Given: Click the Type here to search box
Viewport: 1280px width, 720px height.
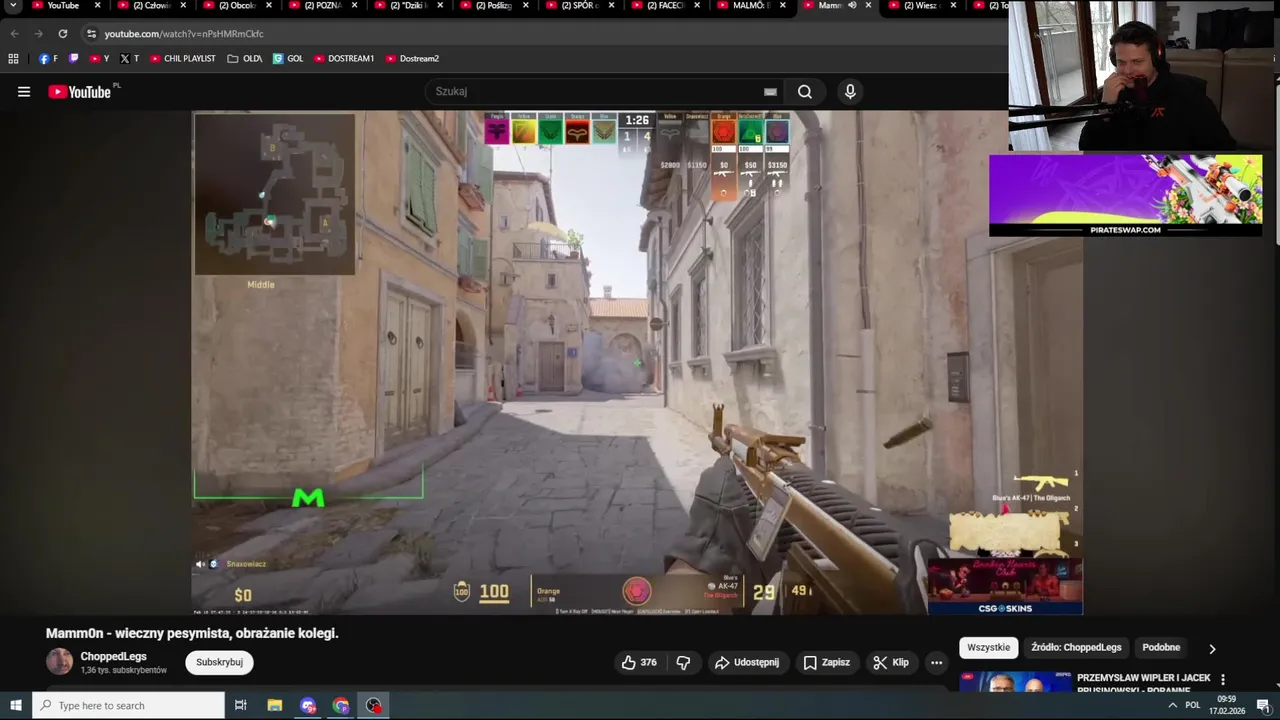Looking at the screenshot, I should pyautogui.click(x=128, y=705).
